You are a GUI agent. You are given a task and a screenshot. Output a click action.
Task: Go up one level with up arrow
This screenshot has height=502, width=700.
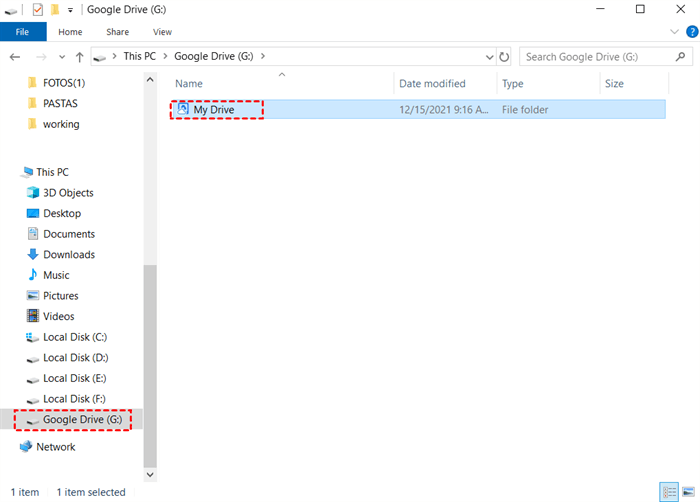coord(79,57)
